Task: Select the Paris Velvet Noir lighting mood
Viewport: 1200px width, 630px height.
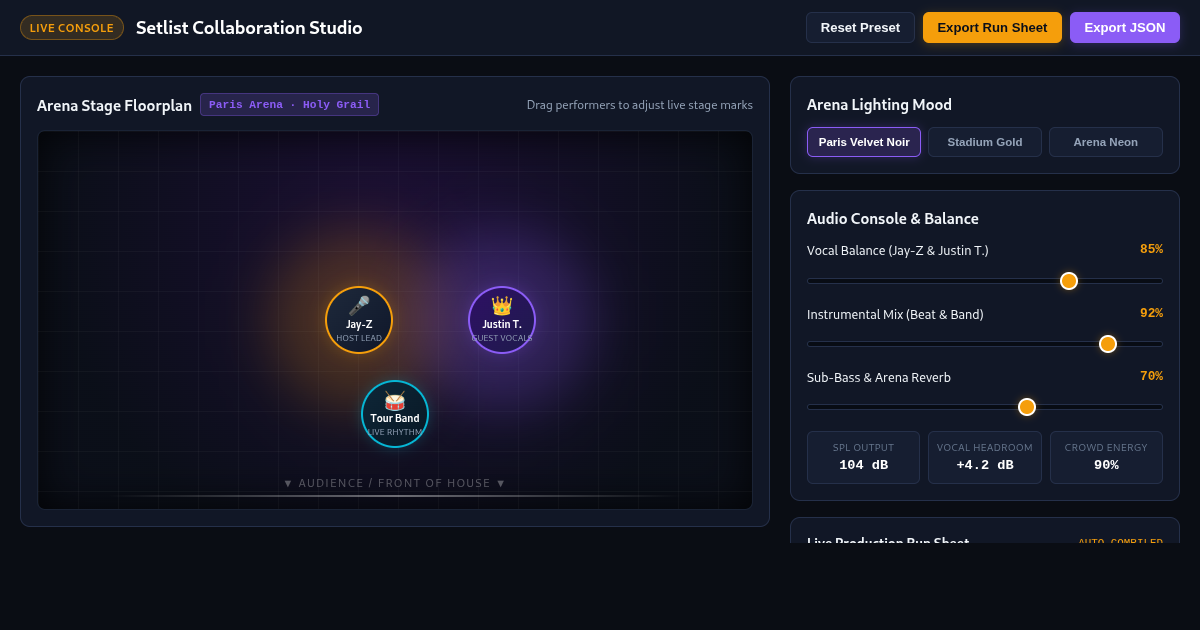Action: [x=864, y=142]
